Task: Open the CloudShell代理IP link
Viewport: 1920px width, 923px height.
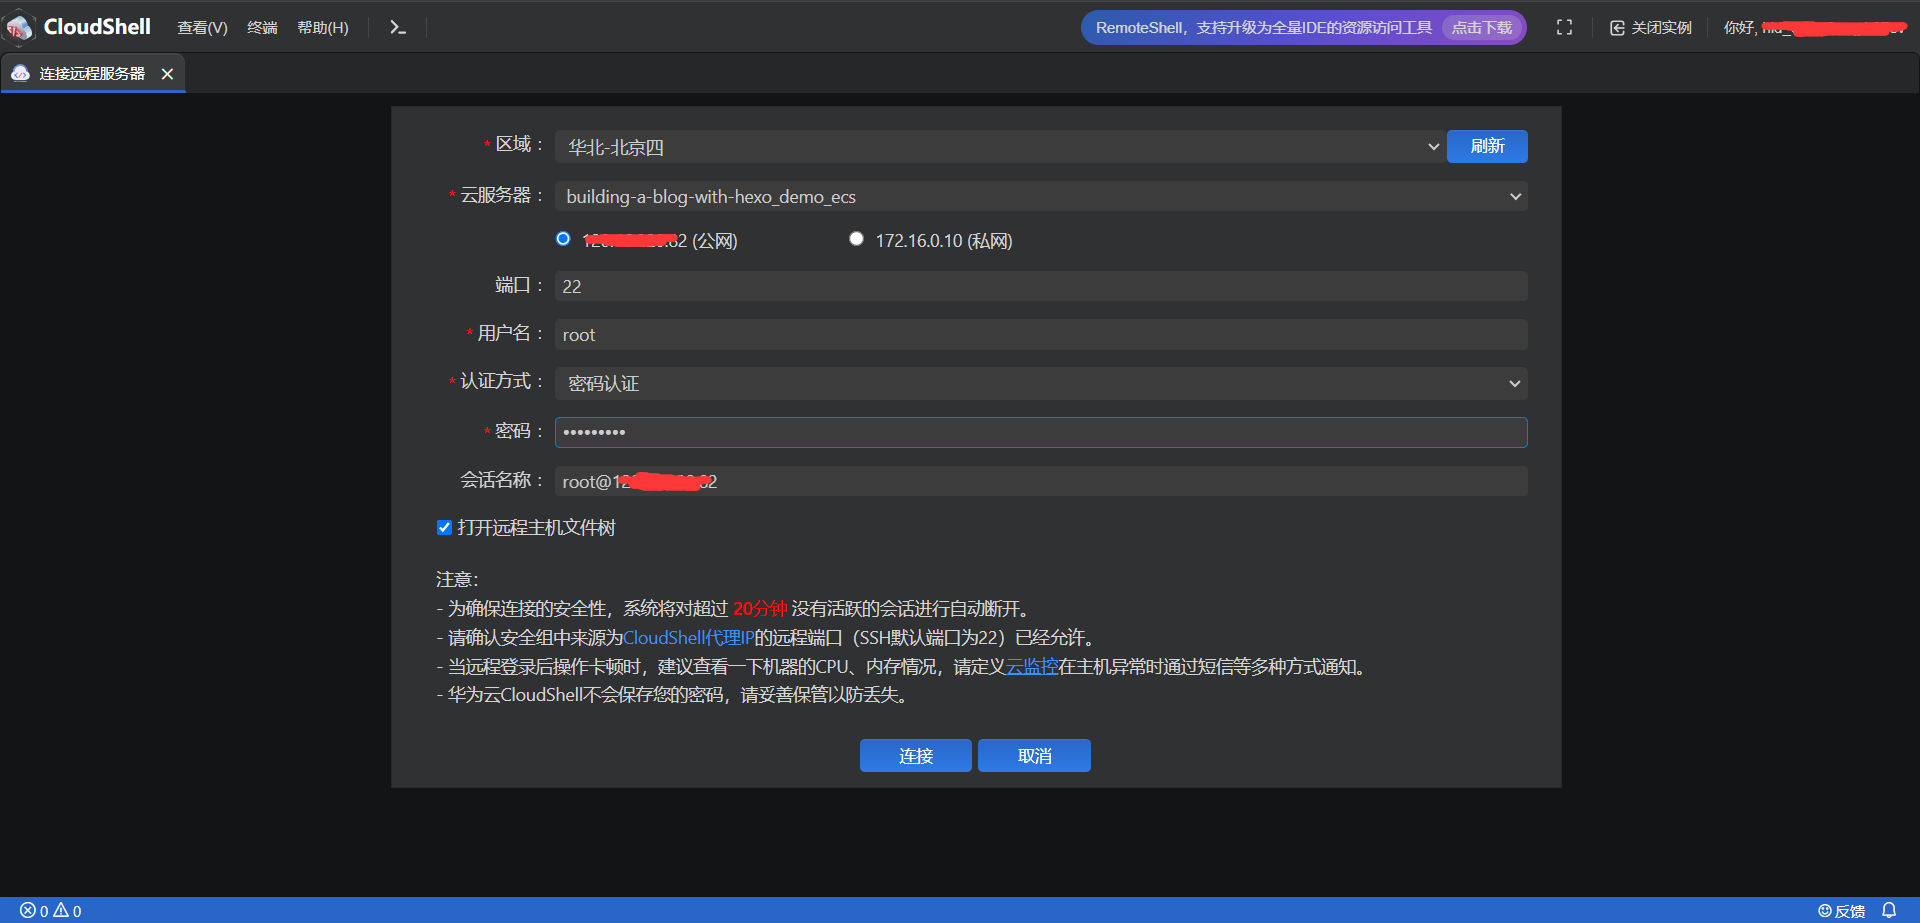Action: coord(688,637)
